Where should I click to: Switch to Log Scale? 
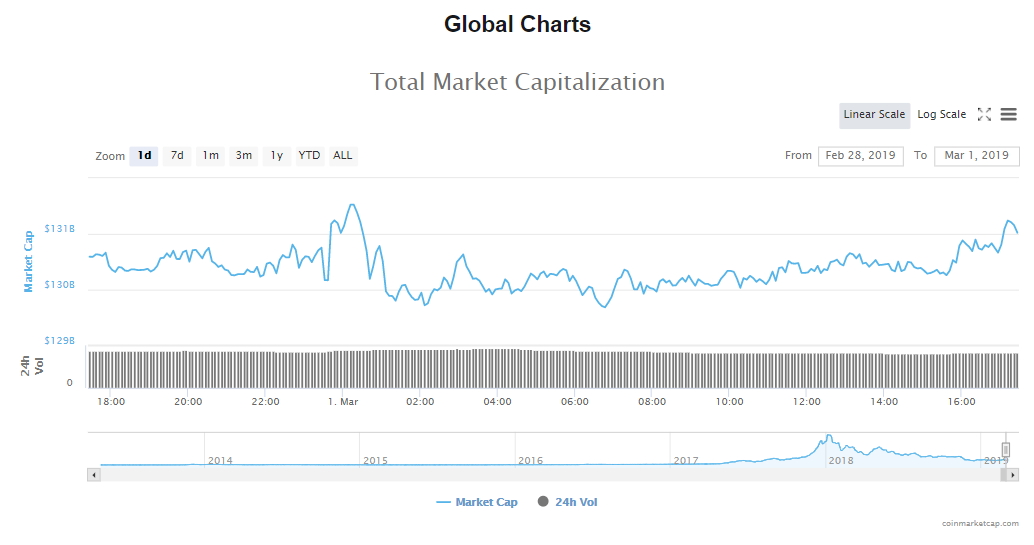tap(941, 115)
